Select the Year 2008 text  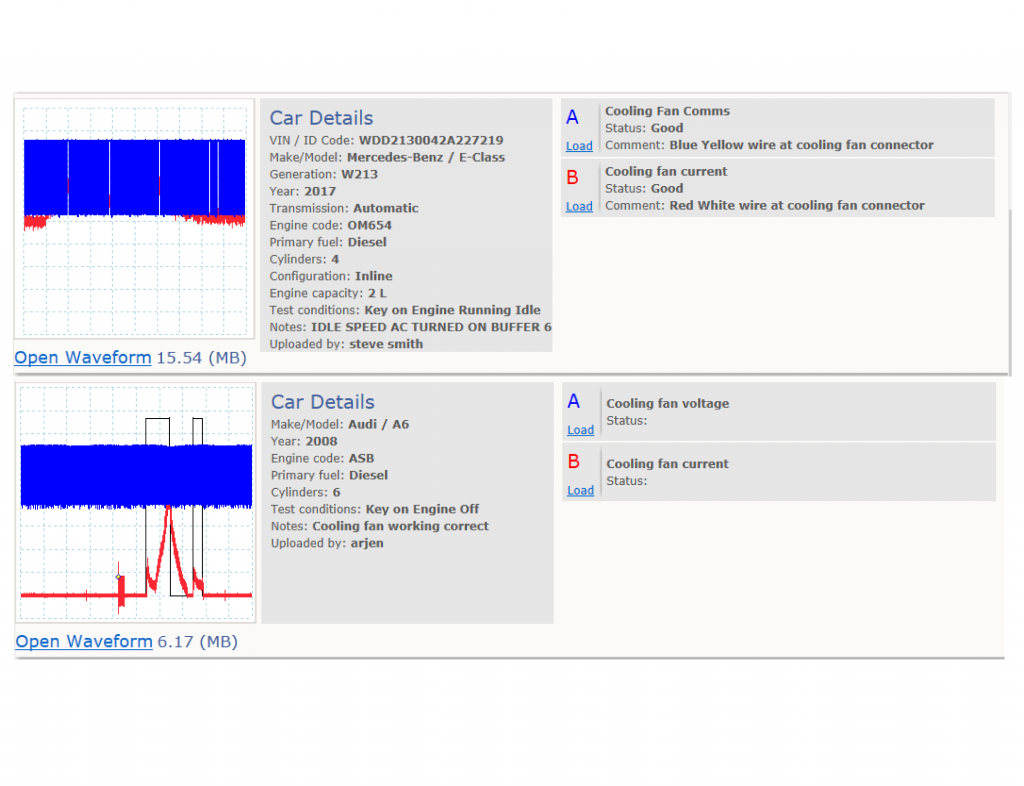(x=304, y=441)
